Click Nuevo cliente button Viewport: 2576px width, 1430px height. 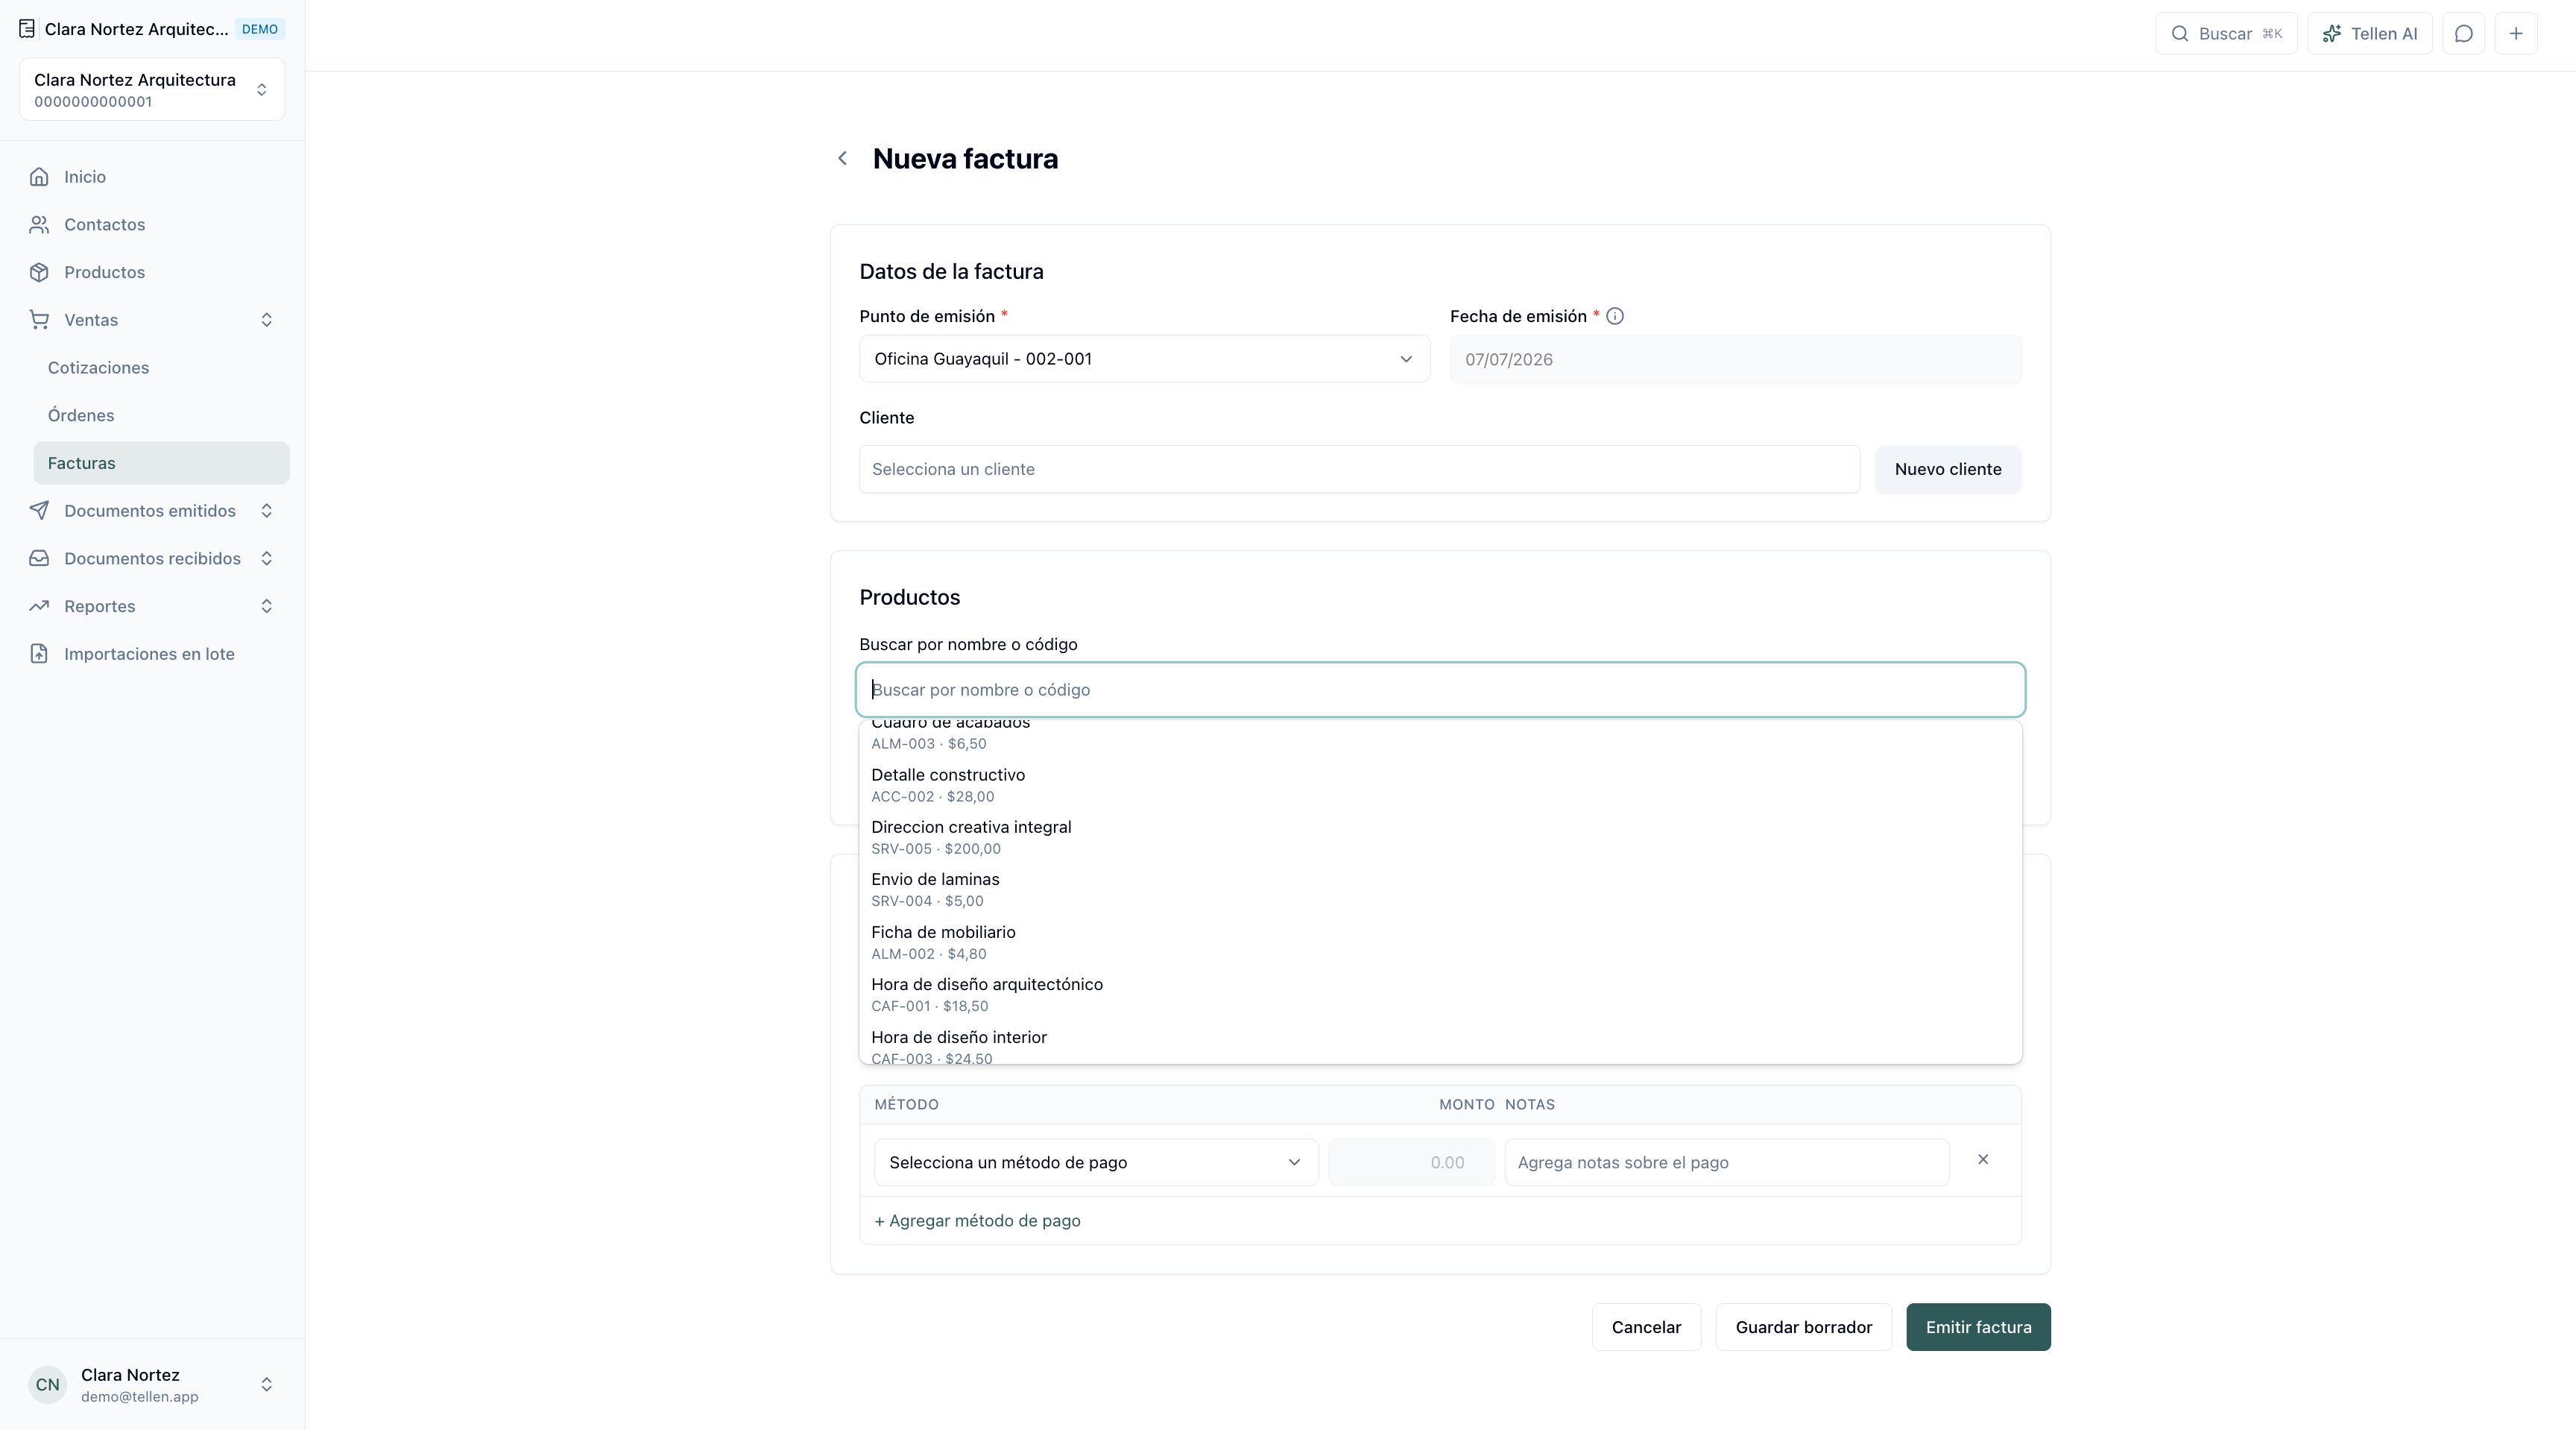pyautogui.click(x=1948, y=469)
